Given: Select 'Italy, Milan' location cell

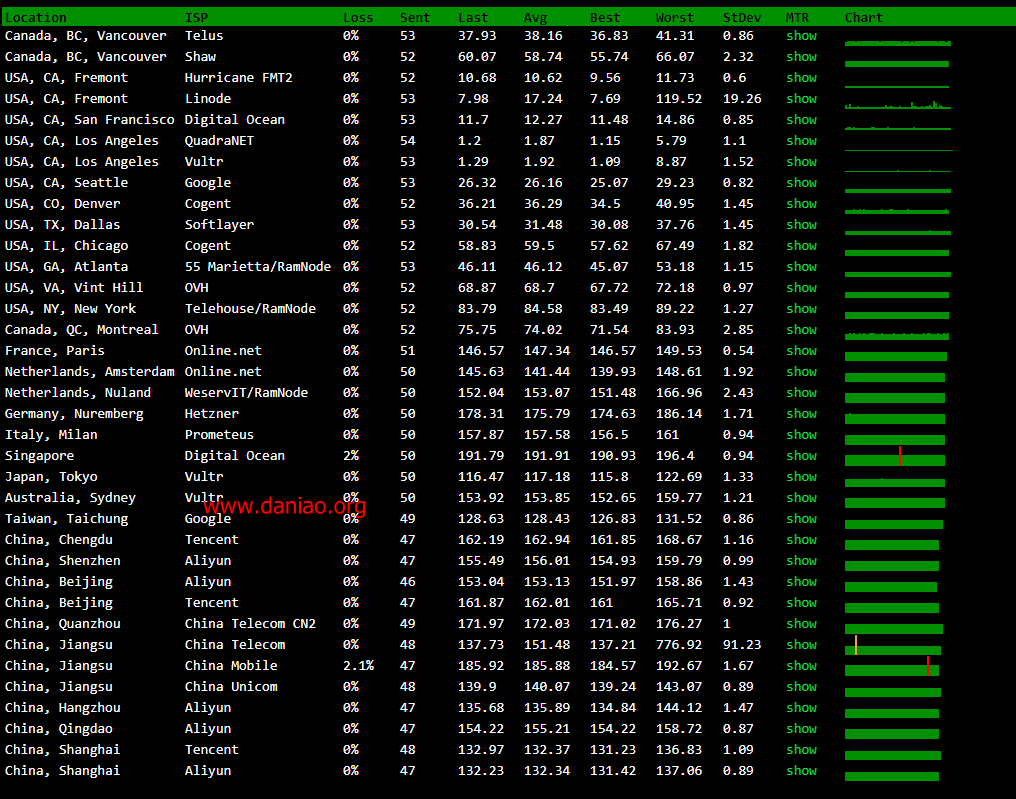Looking at the screenshot, I should pyautogui.click(x=51, y=435).
